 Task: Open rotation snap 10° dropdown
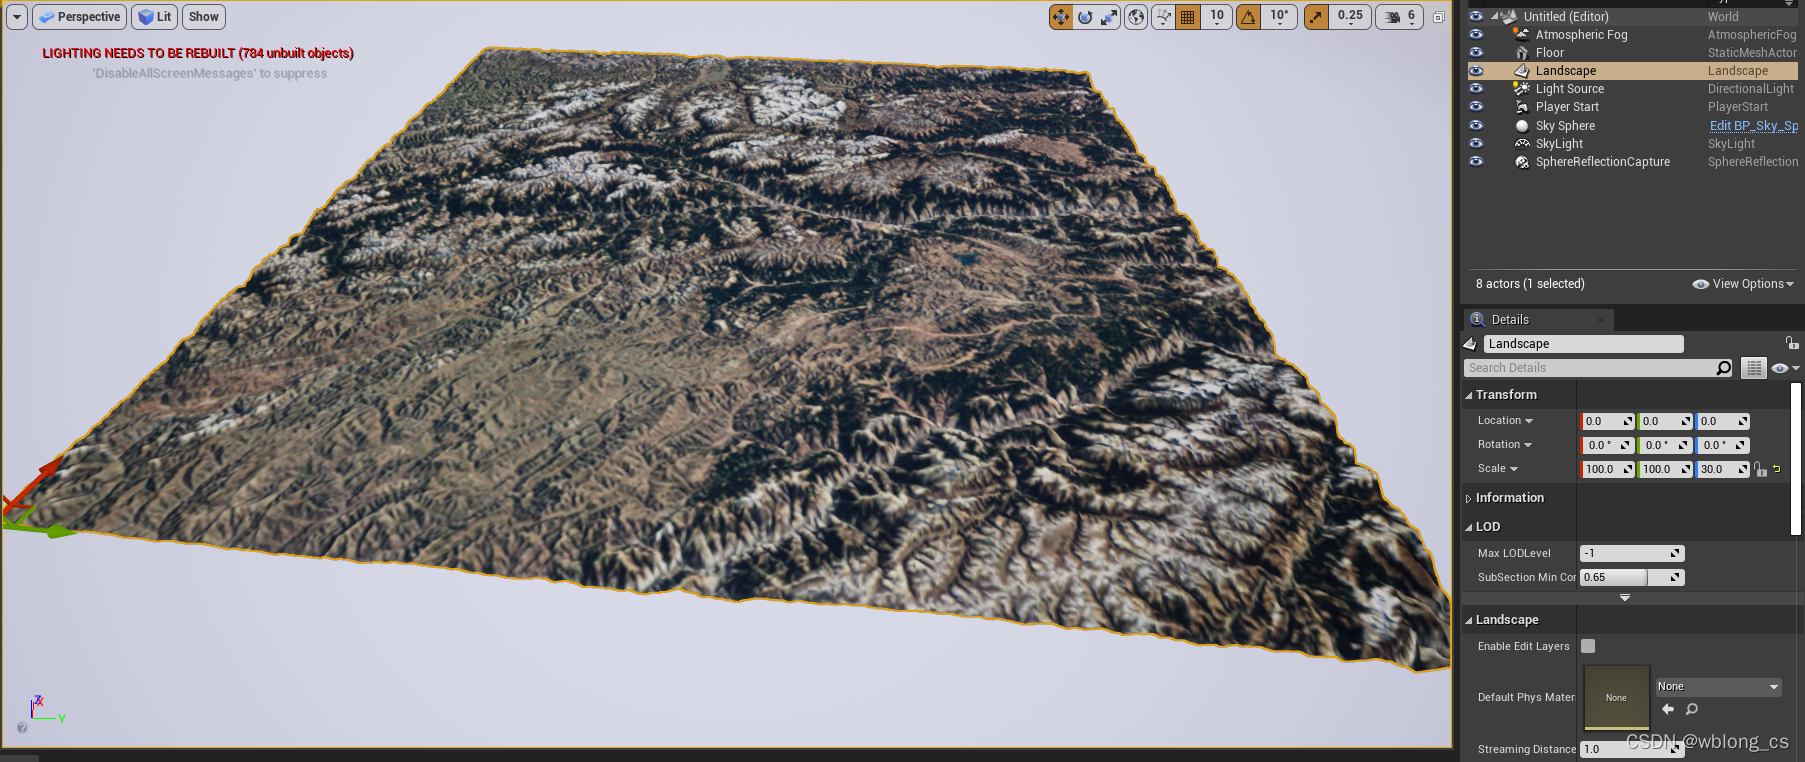(1279, 17)
